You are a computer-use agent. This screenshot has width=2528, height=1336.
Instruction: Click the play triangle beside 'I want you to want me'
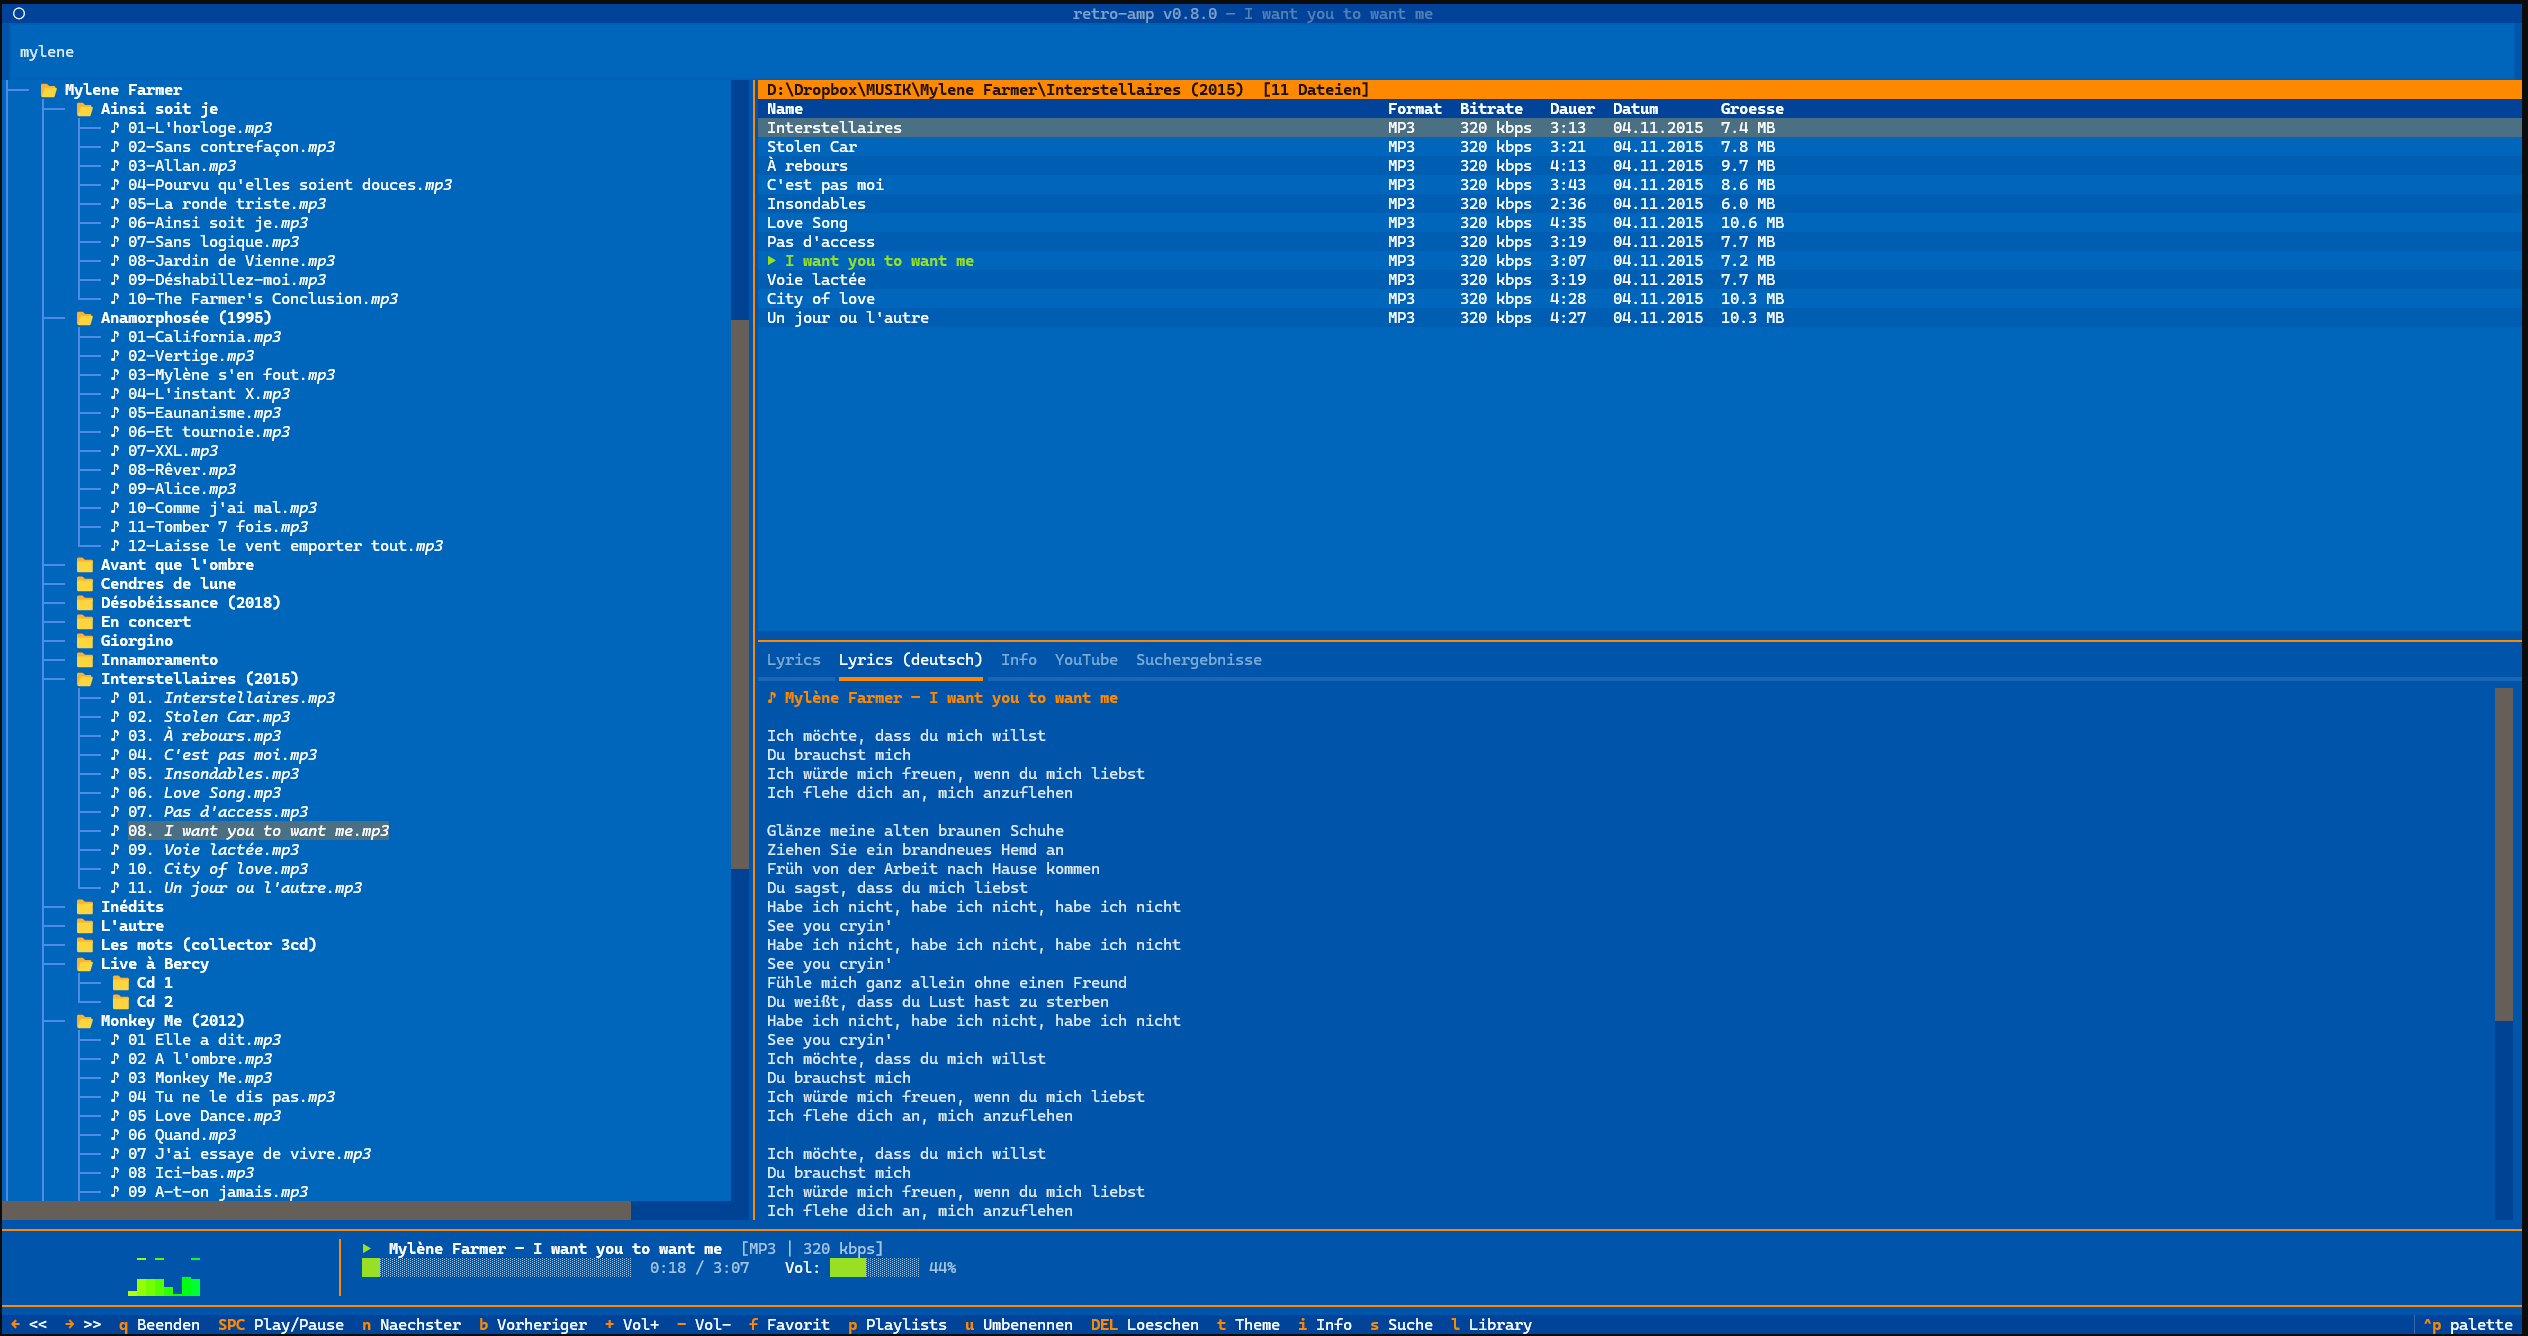pos(772,260)
